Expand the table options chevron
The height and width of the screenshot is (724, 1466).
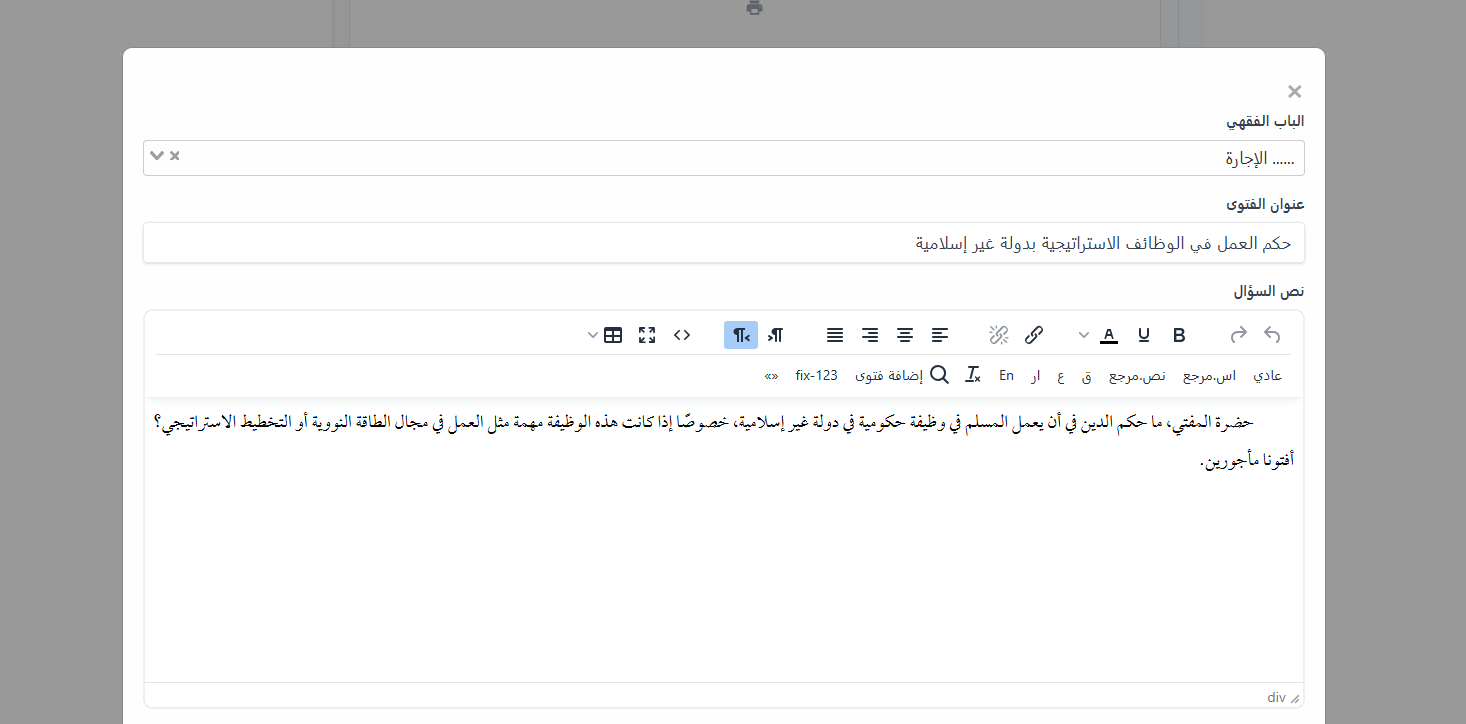click(592, 335)
